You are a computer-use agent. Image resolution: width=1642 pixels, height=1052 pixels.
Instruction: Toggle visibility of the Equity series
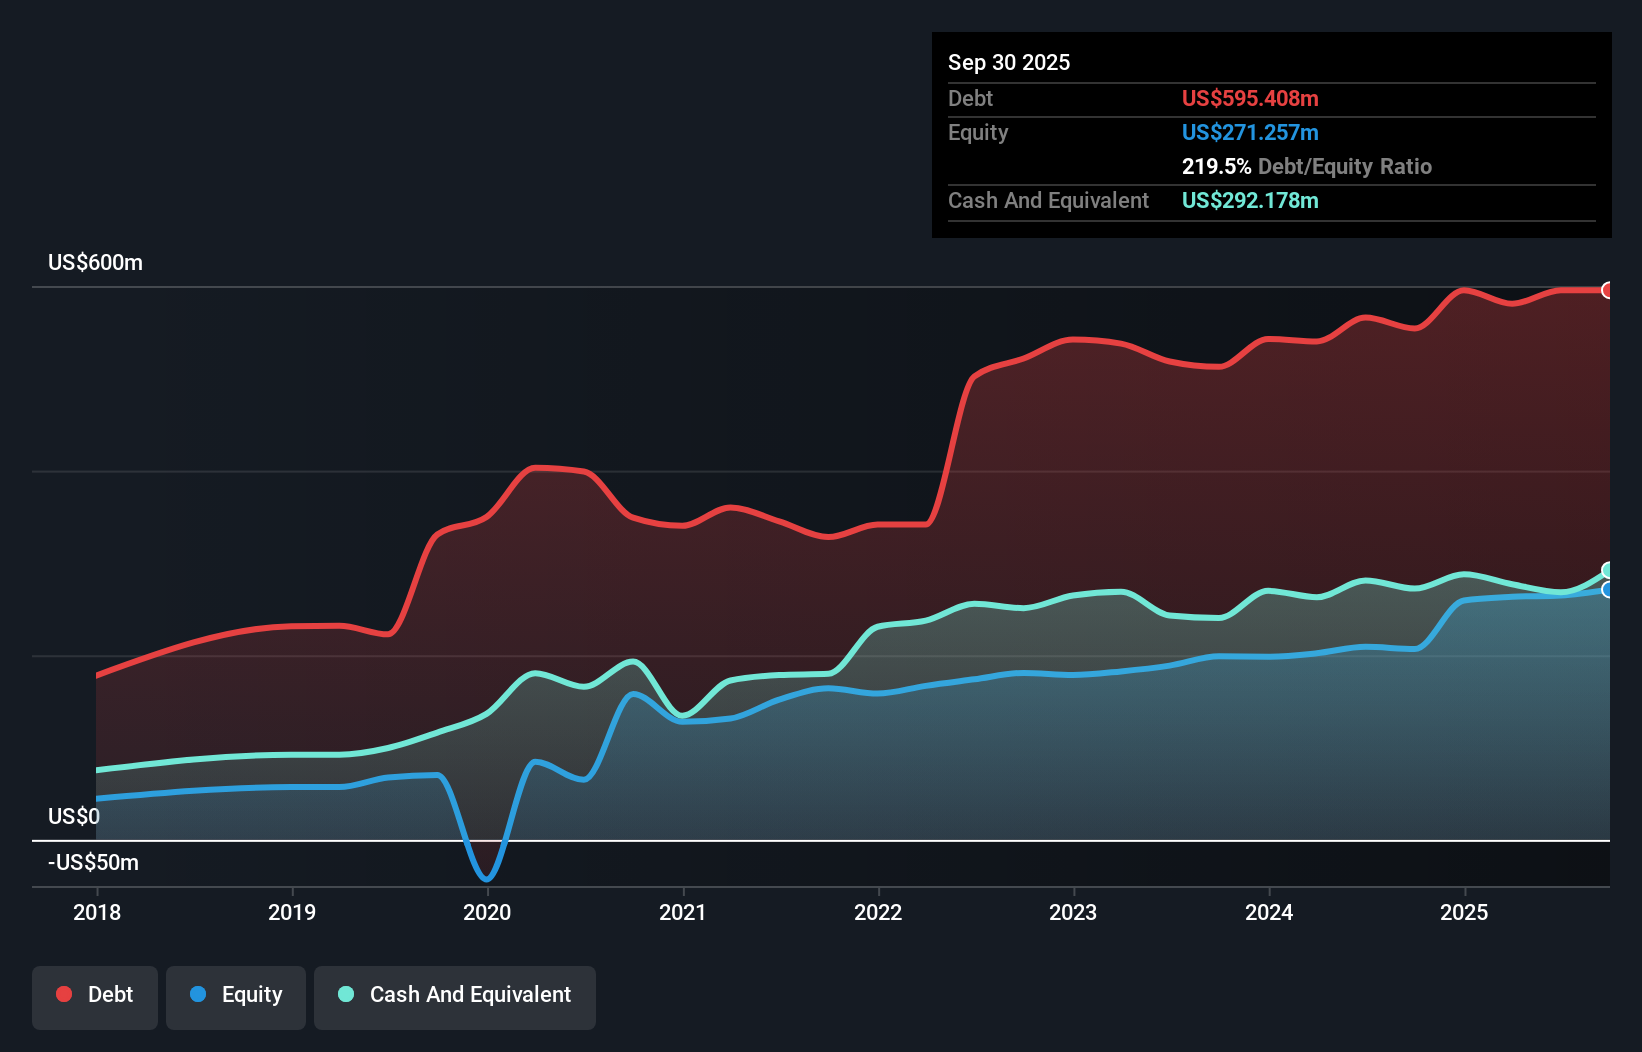(236, 995)
